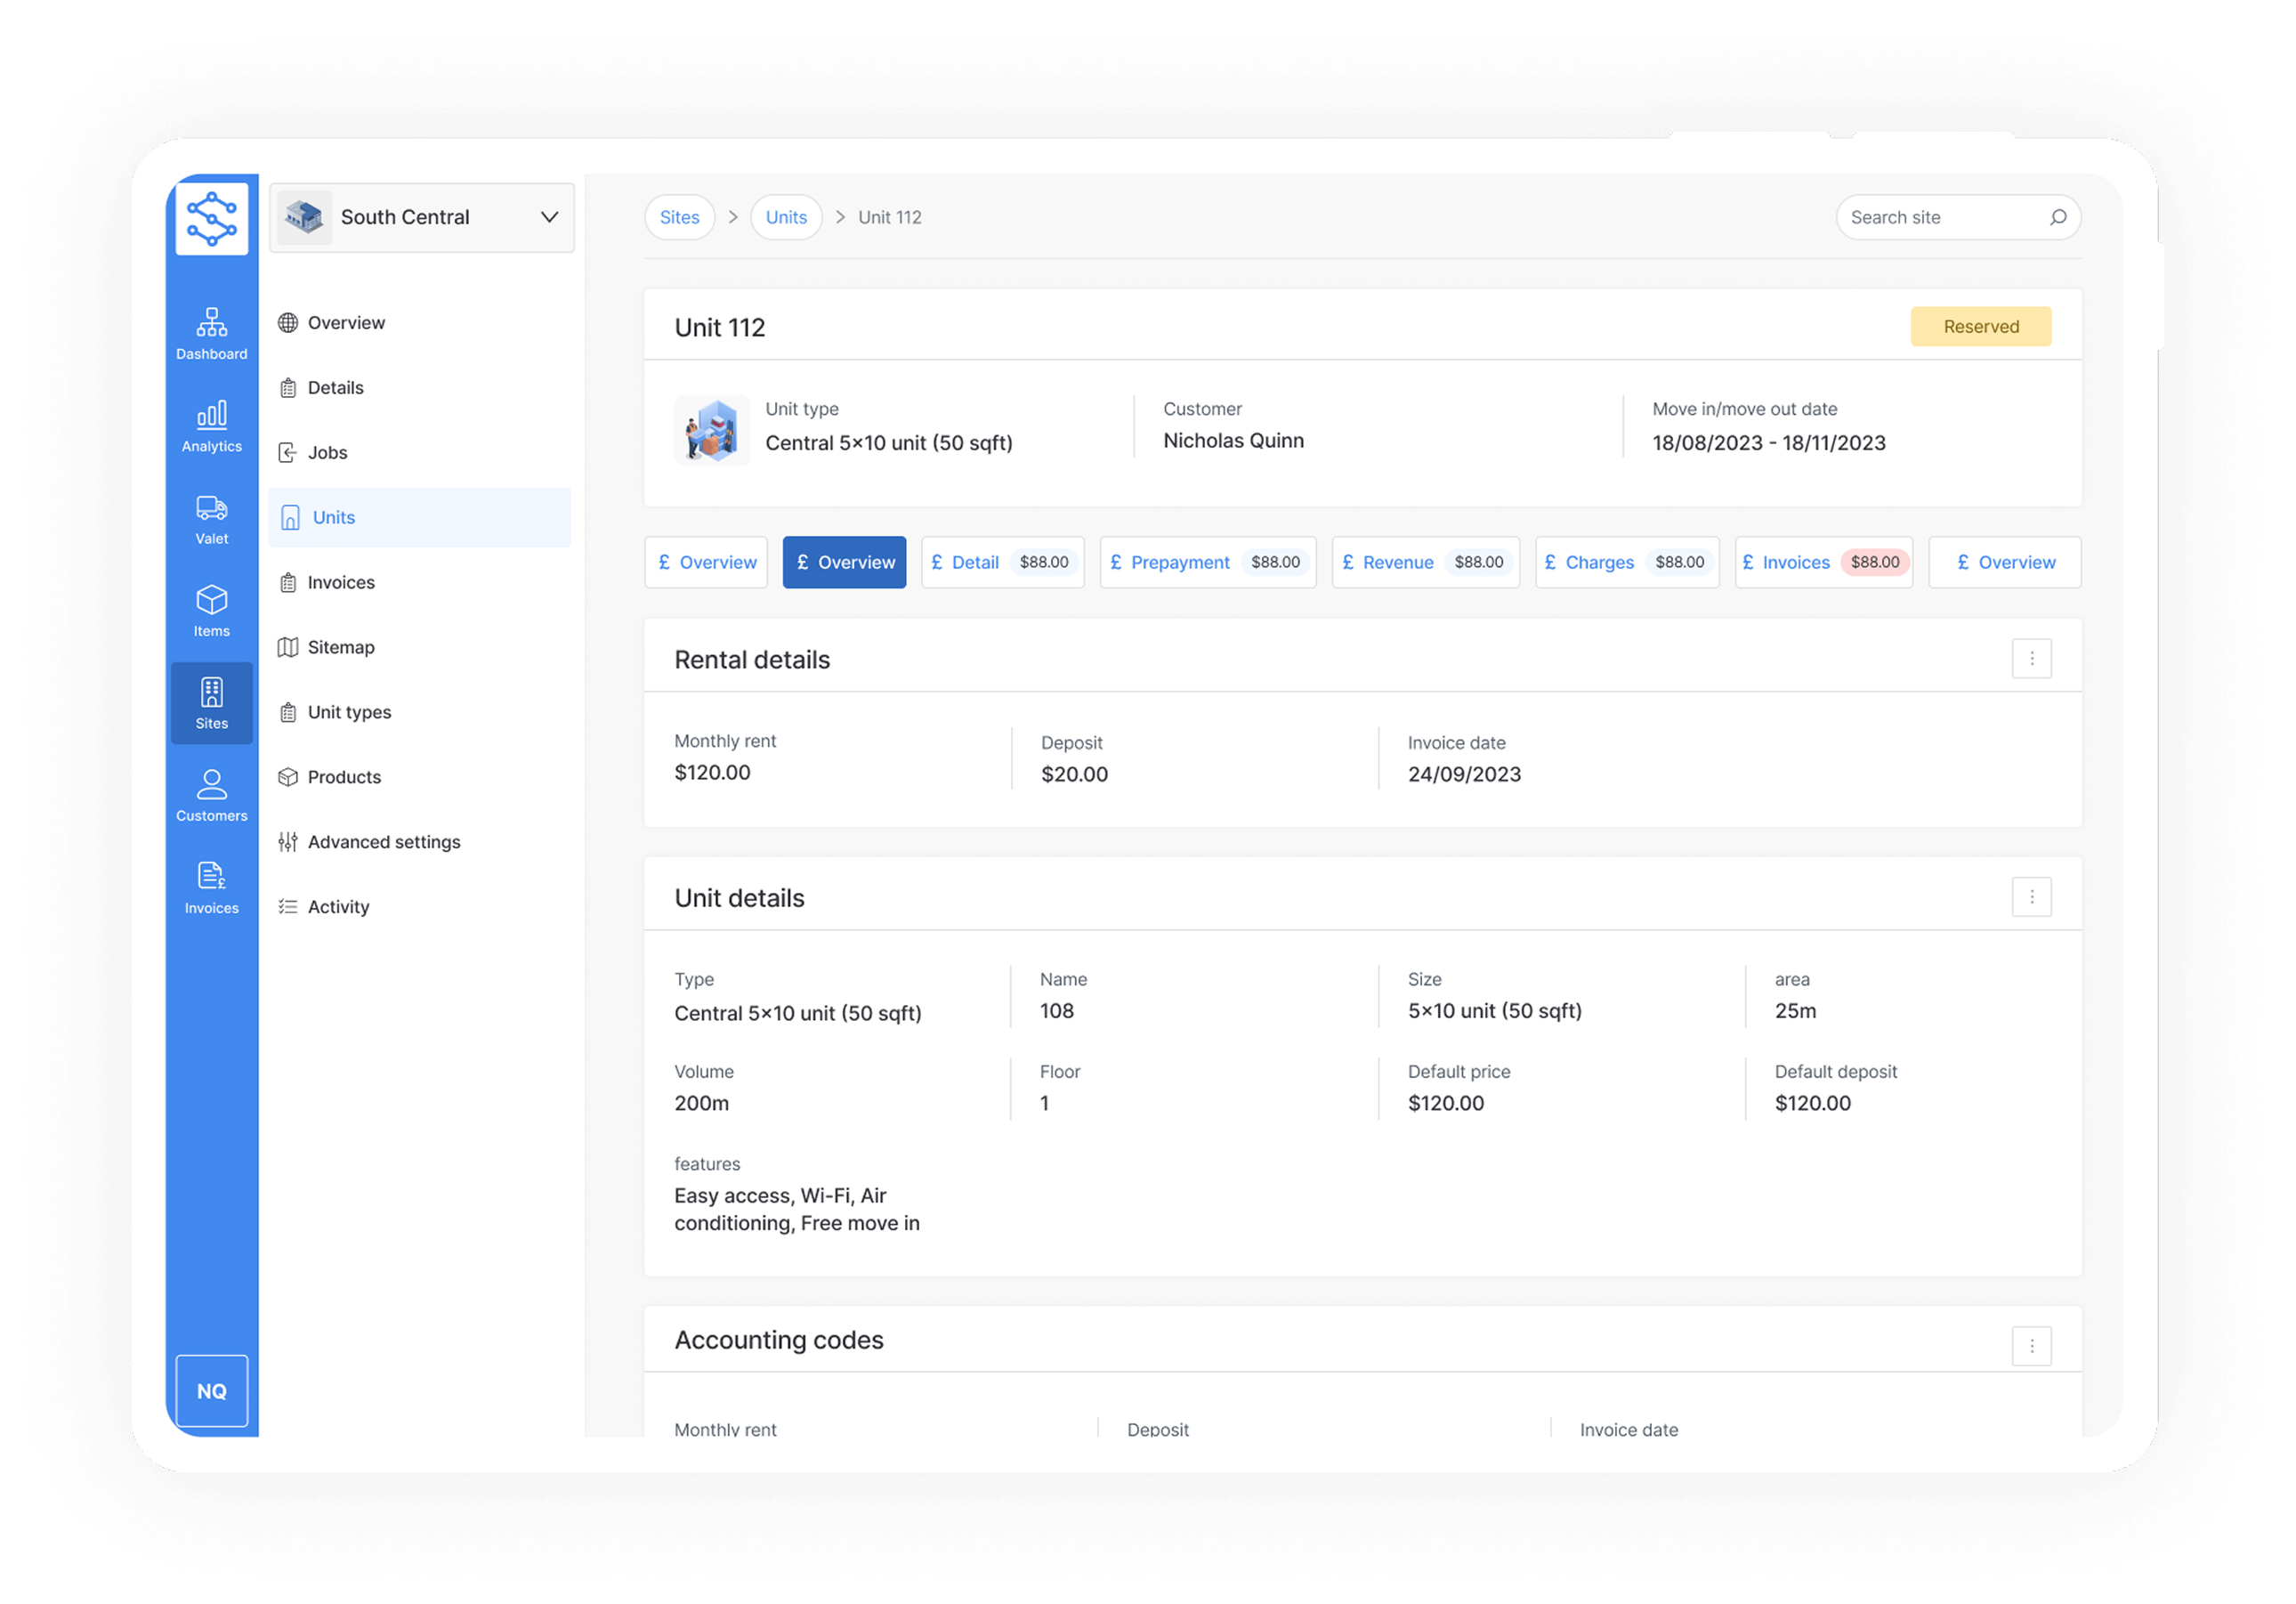Open Unit details three-dot menu

2031,897
